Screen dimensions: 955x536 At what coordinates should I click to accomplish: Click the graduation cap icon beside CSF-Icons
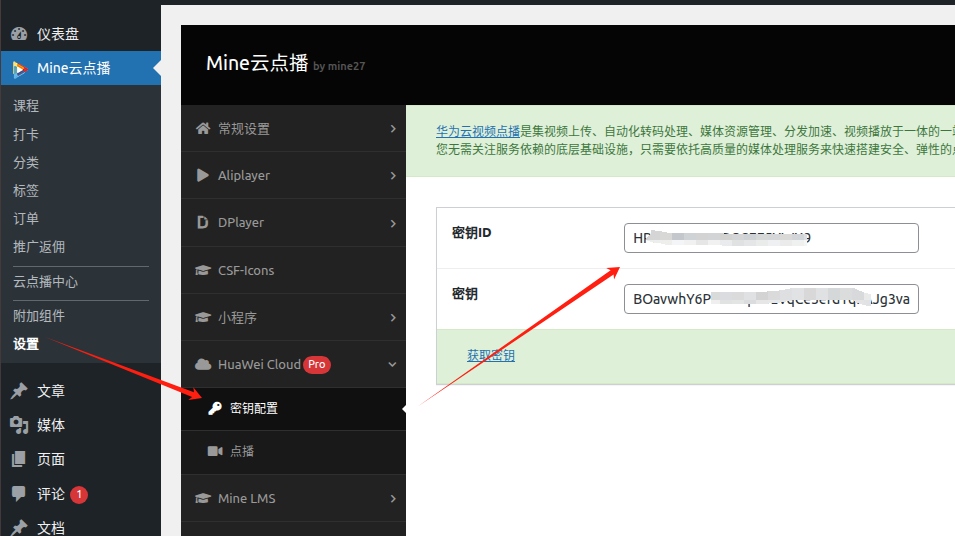tap(203, 270)
